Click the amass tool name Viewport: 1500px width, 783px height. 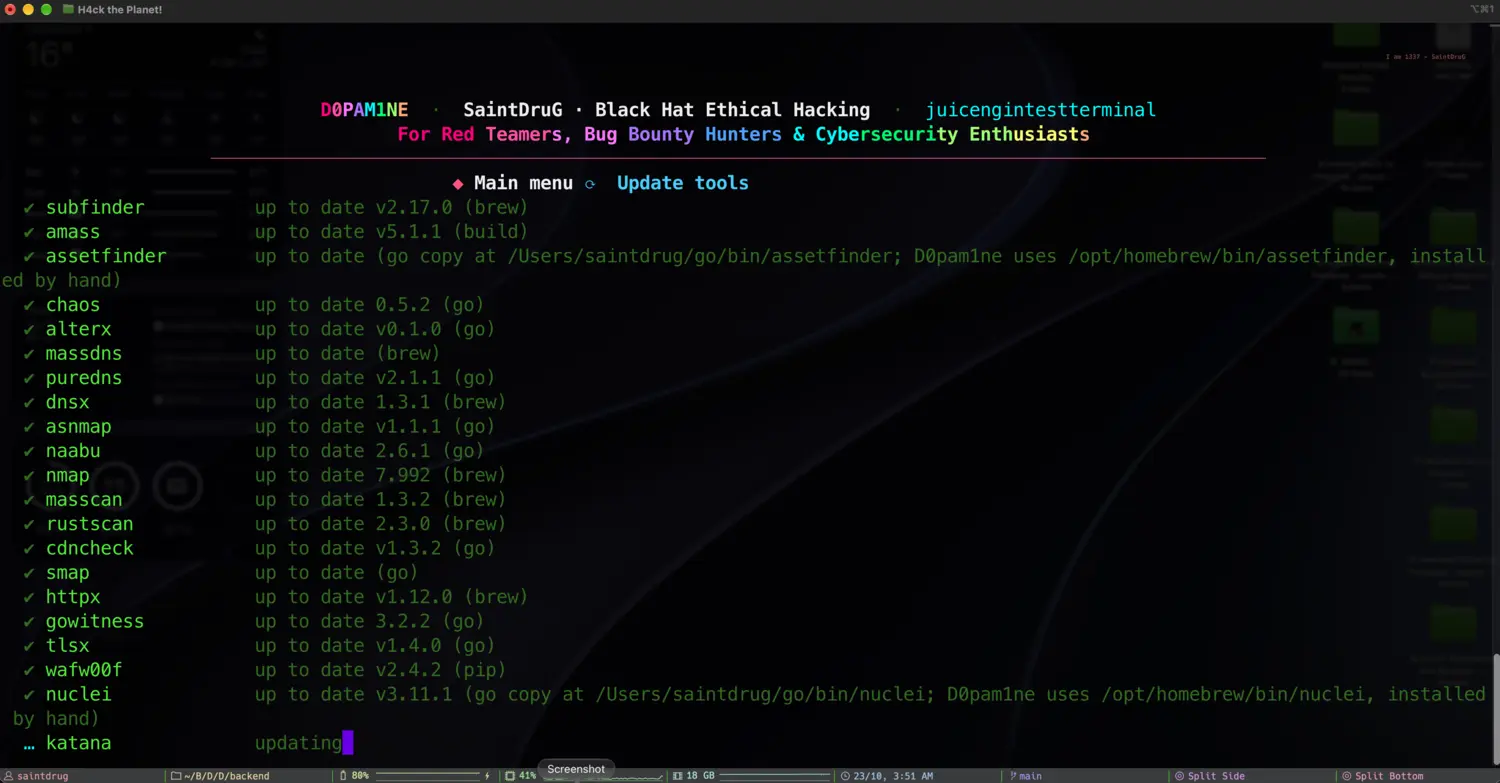click(73, 232)
